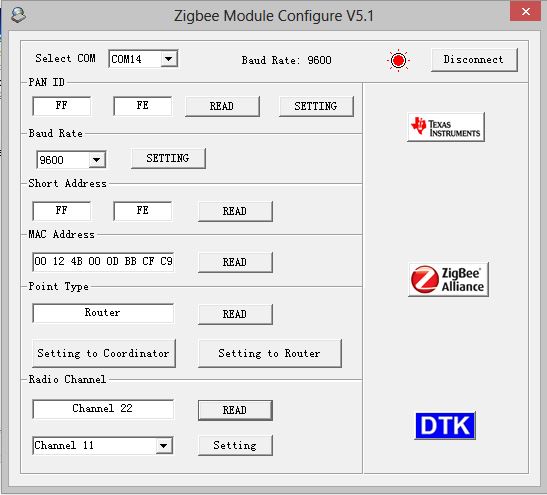Read the Point Type

pos(235,314)
